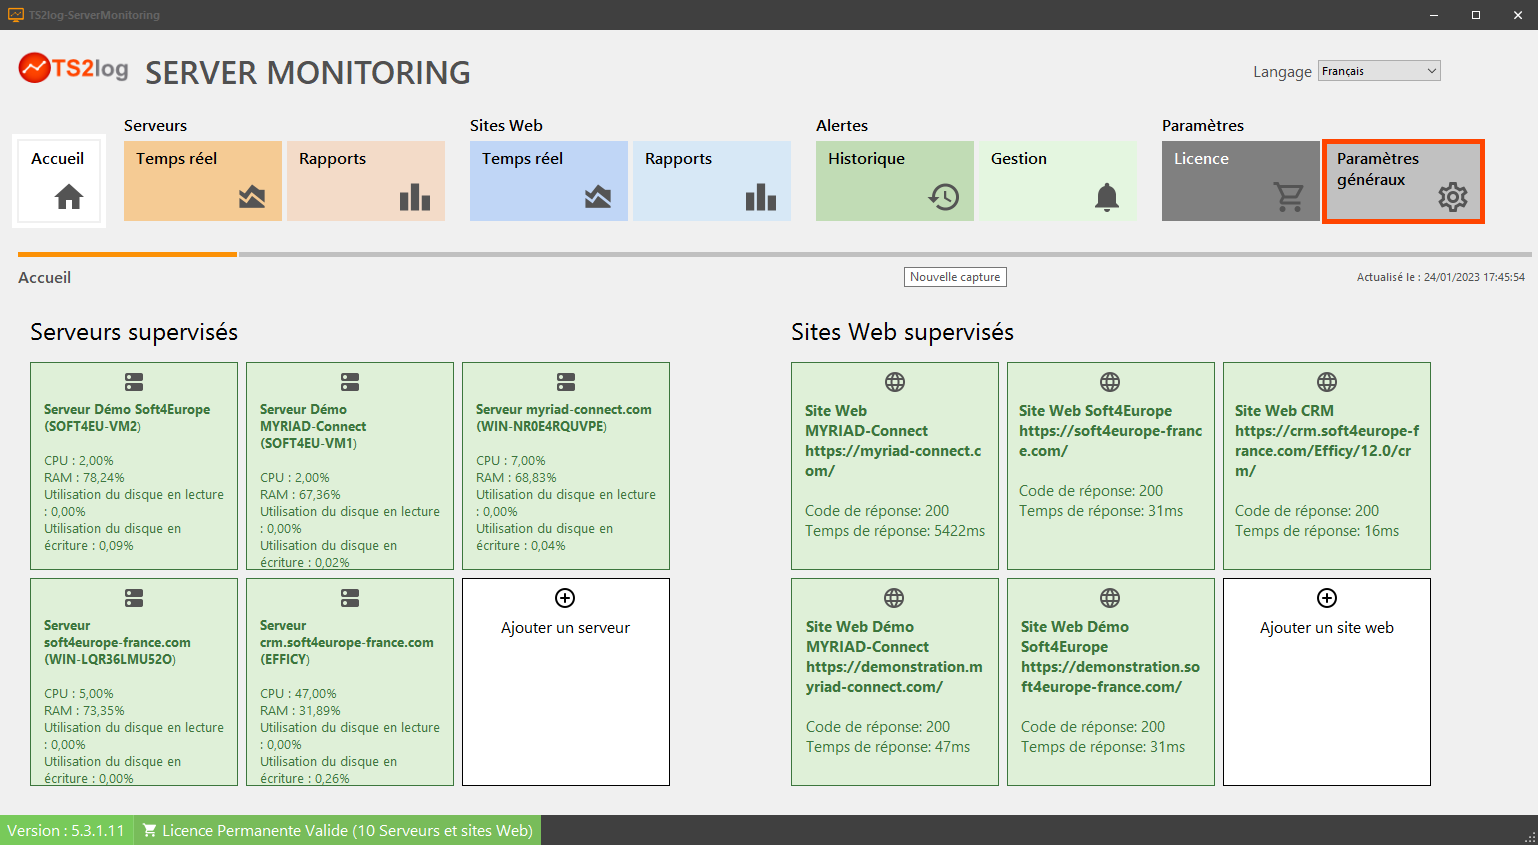Click plus icon for Ajouter un site web

click(1327, 598)
